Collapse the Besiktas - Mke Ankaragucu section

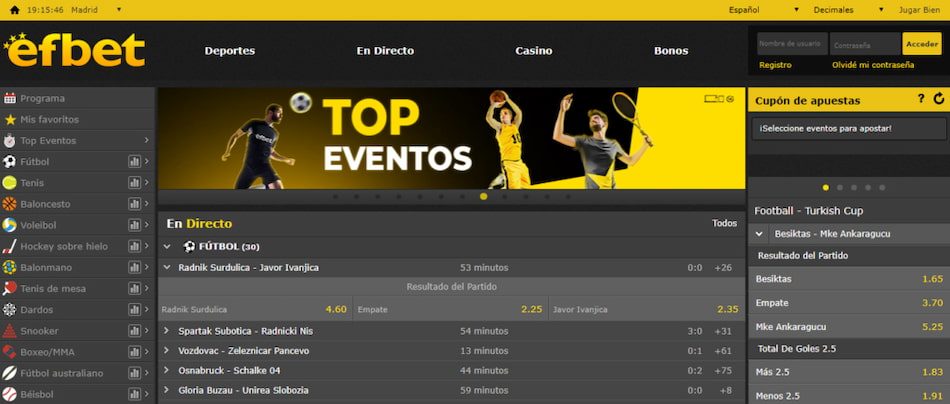click(760, 234)
